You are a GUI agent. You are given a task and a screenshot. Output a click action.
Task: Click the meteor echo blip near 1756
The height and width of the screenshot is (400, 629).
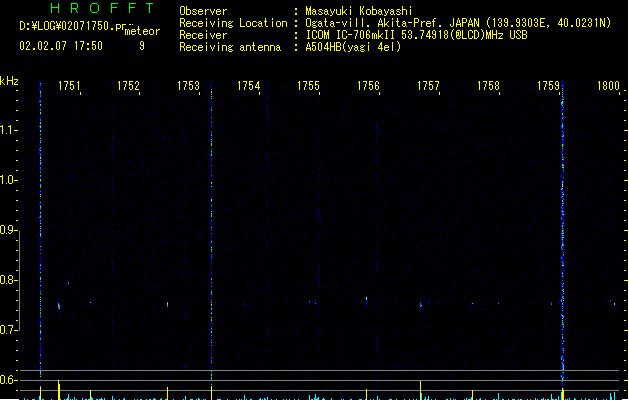point(367,300)
